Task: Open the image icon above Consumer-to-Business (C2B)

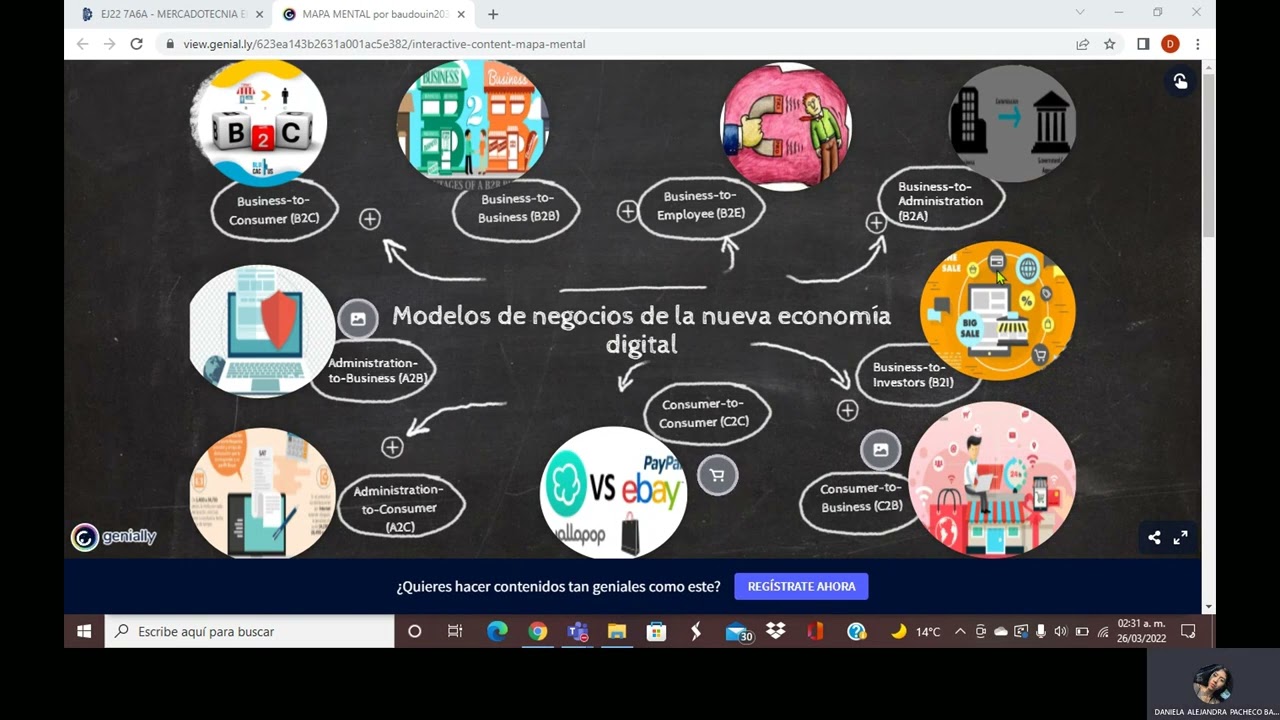Action: (881, 450)
